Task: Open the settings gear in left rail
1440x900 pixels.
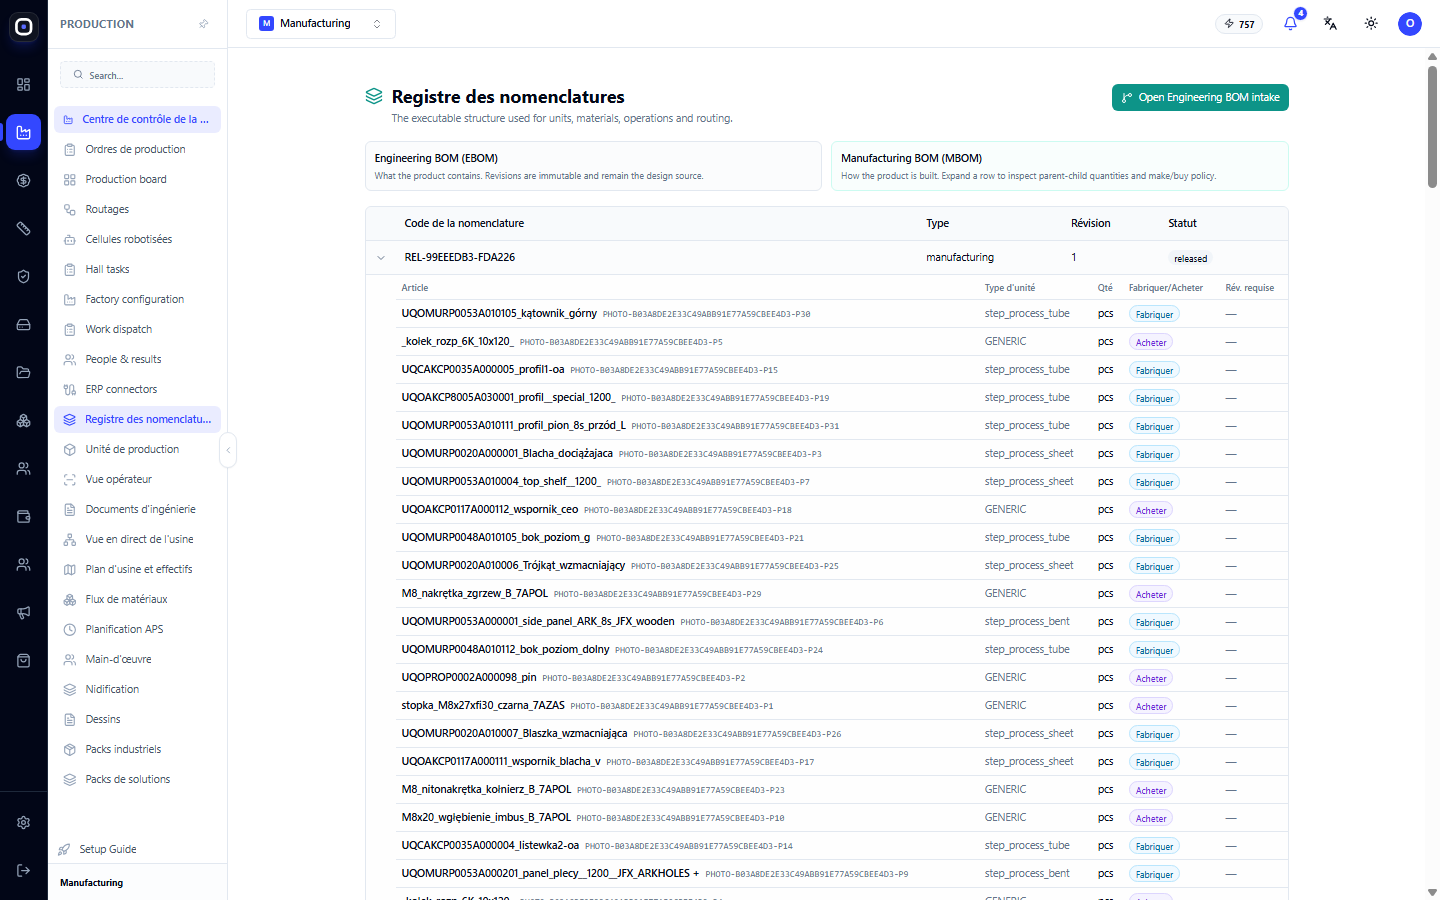Action: coord(24,822)
